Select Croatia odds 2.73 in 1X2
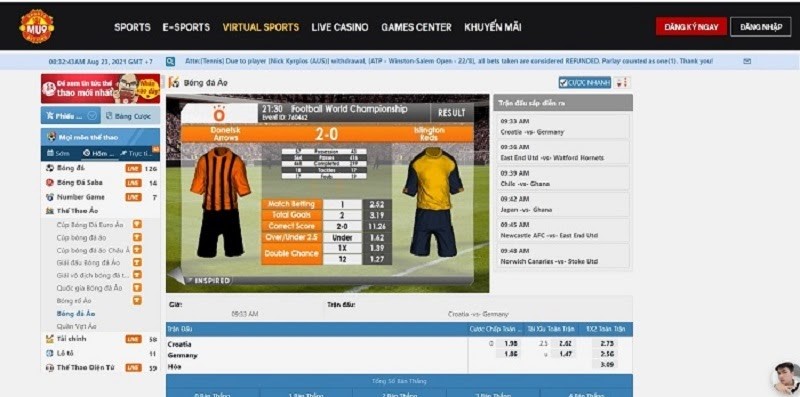This screenshot has height=397, width=800. (608, 343)
